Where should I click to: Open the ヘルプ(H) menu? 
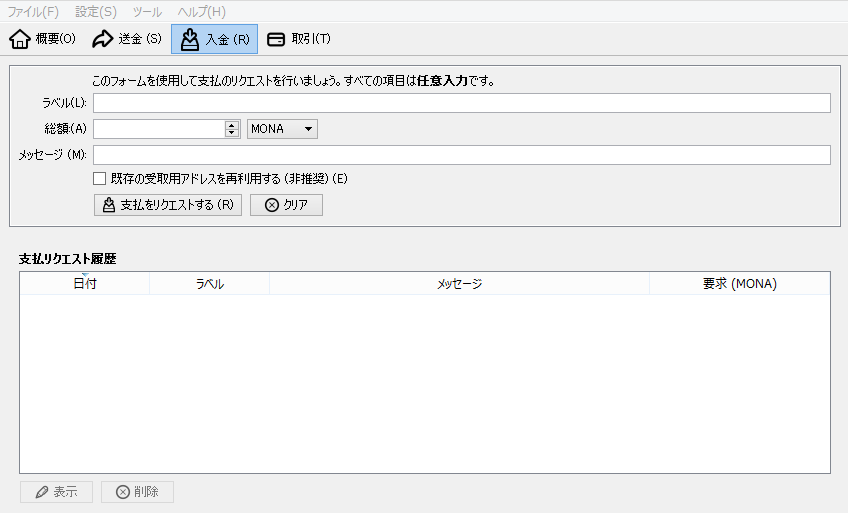tap(202, 11)
